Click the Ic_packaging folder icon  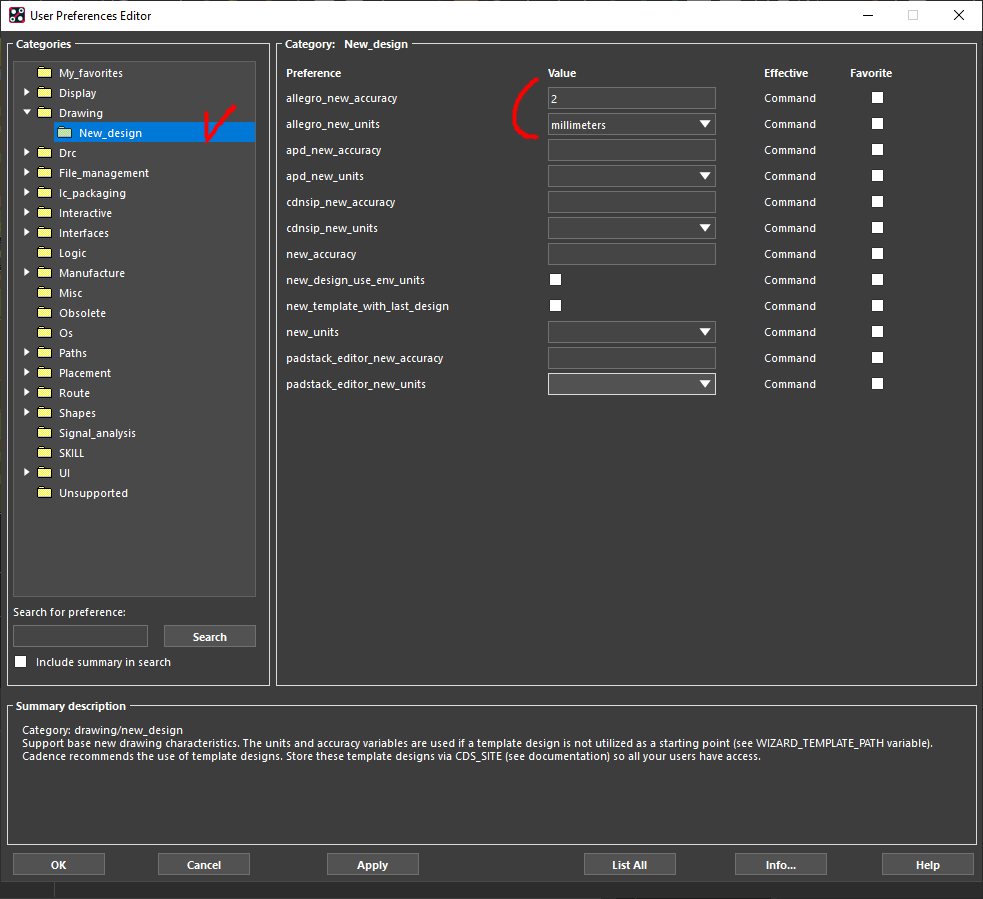tap(45, 193)
